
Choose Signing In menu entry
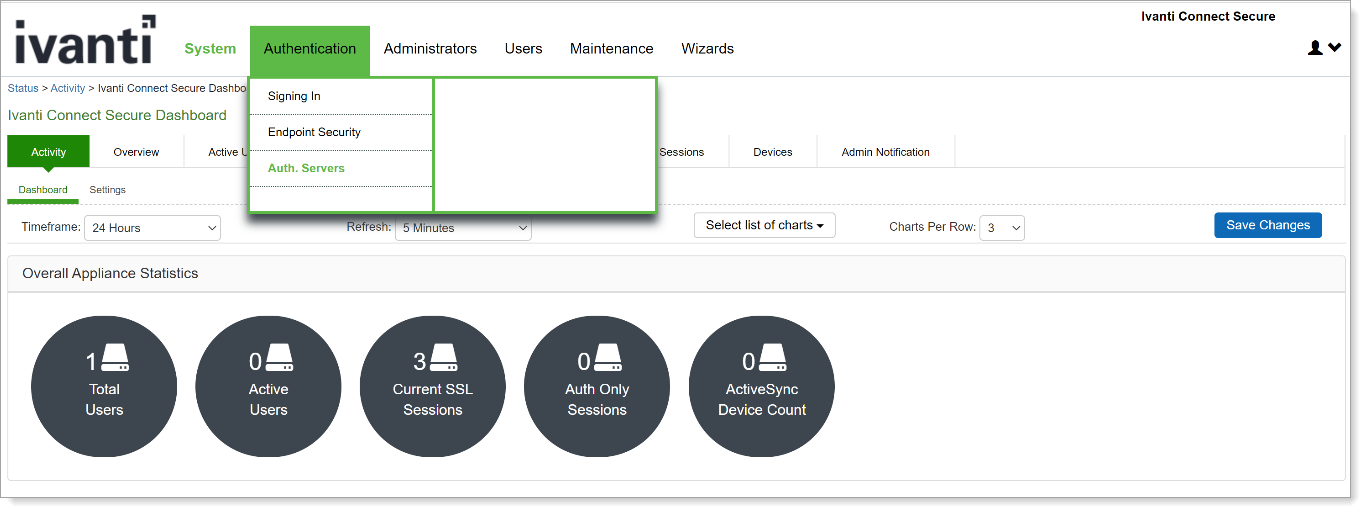[x=294, y=96]
